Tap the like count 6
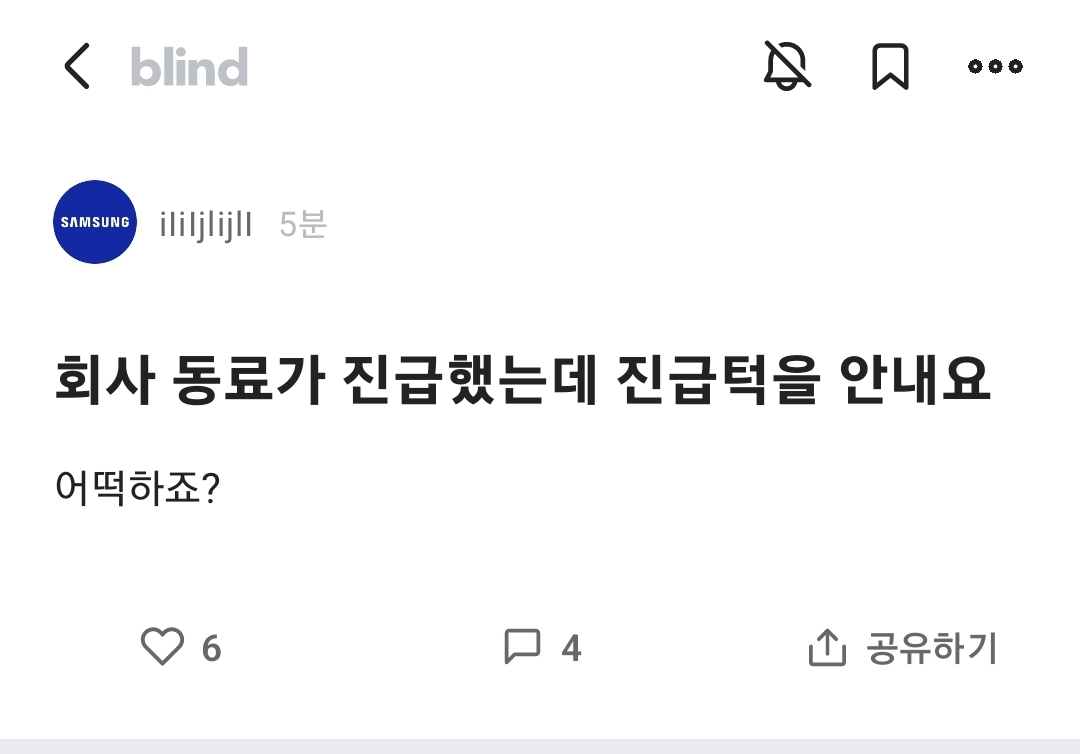 (211, 649)
